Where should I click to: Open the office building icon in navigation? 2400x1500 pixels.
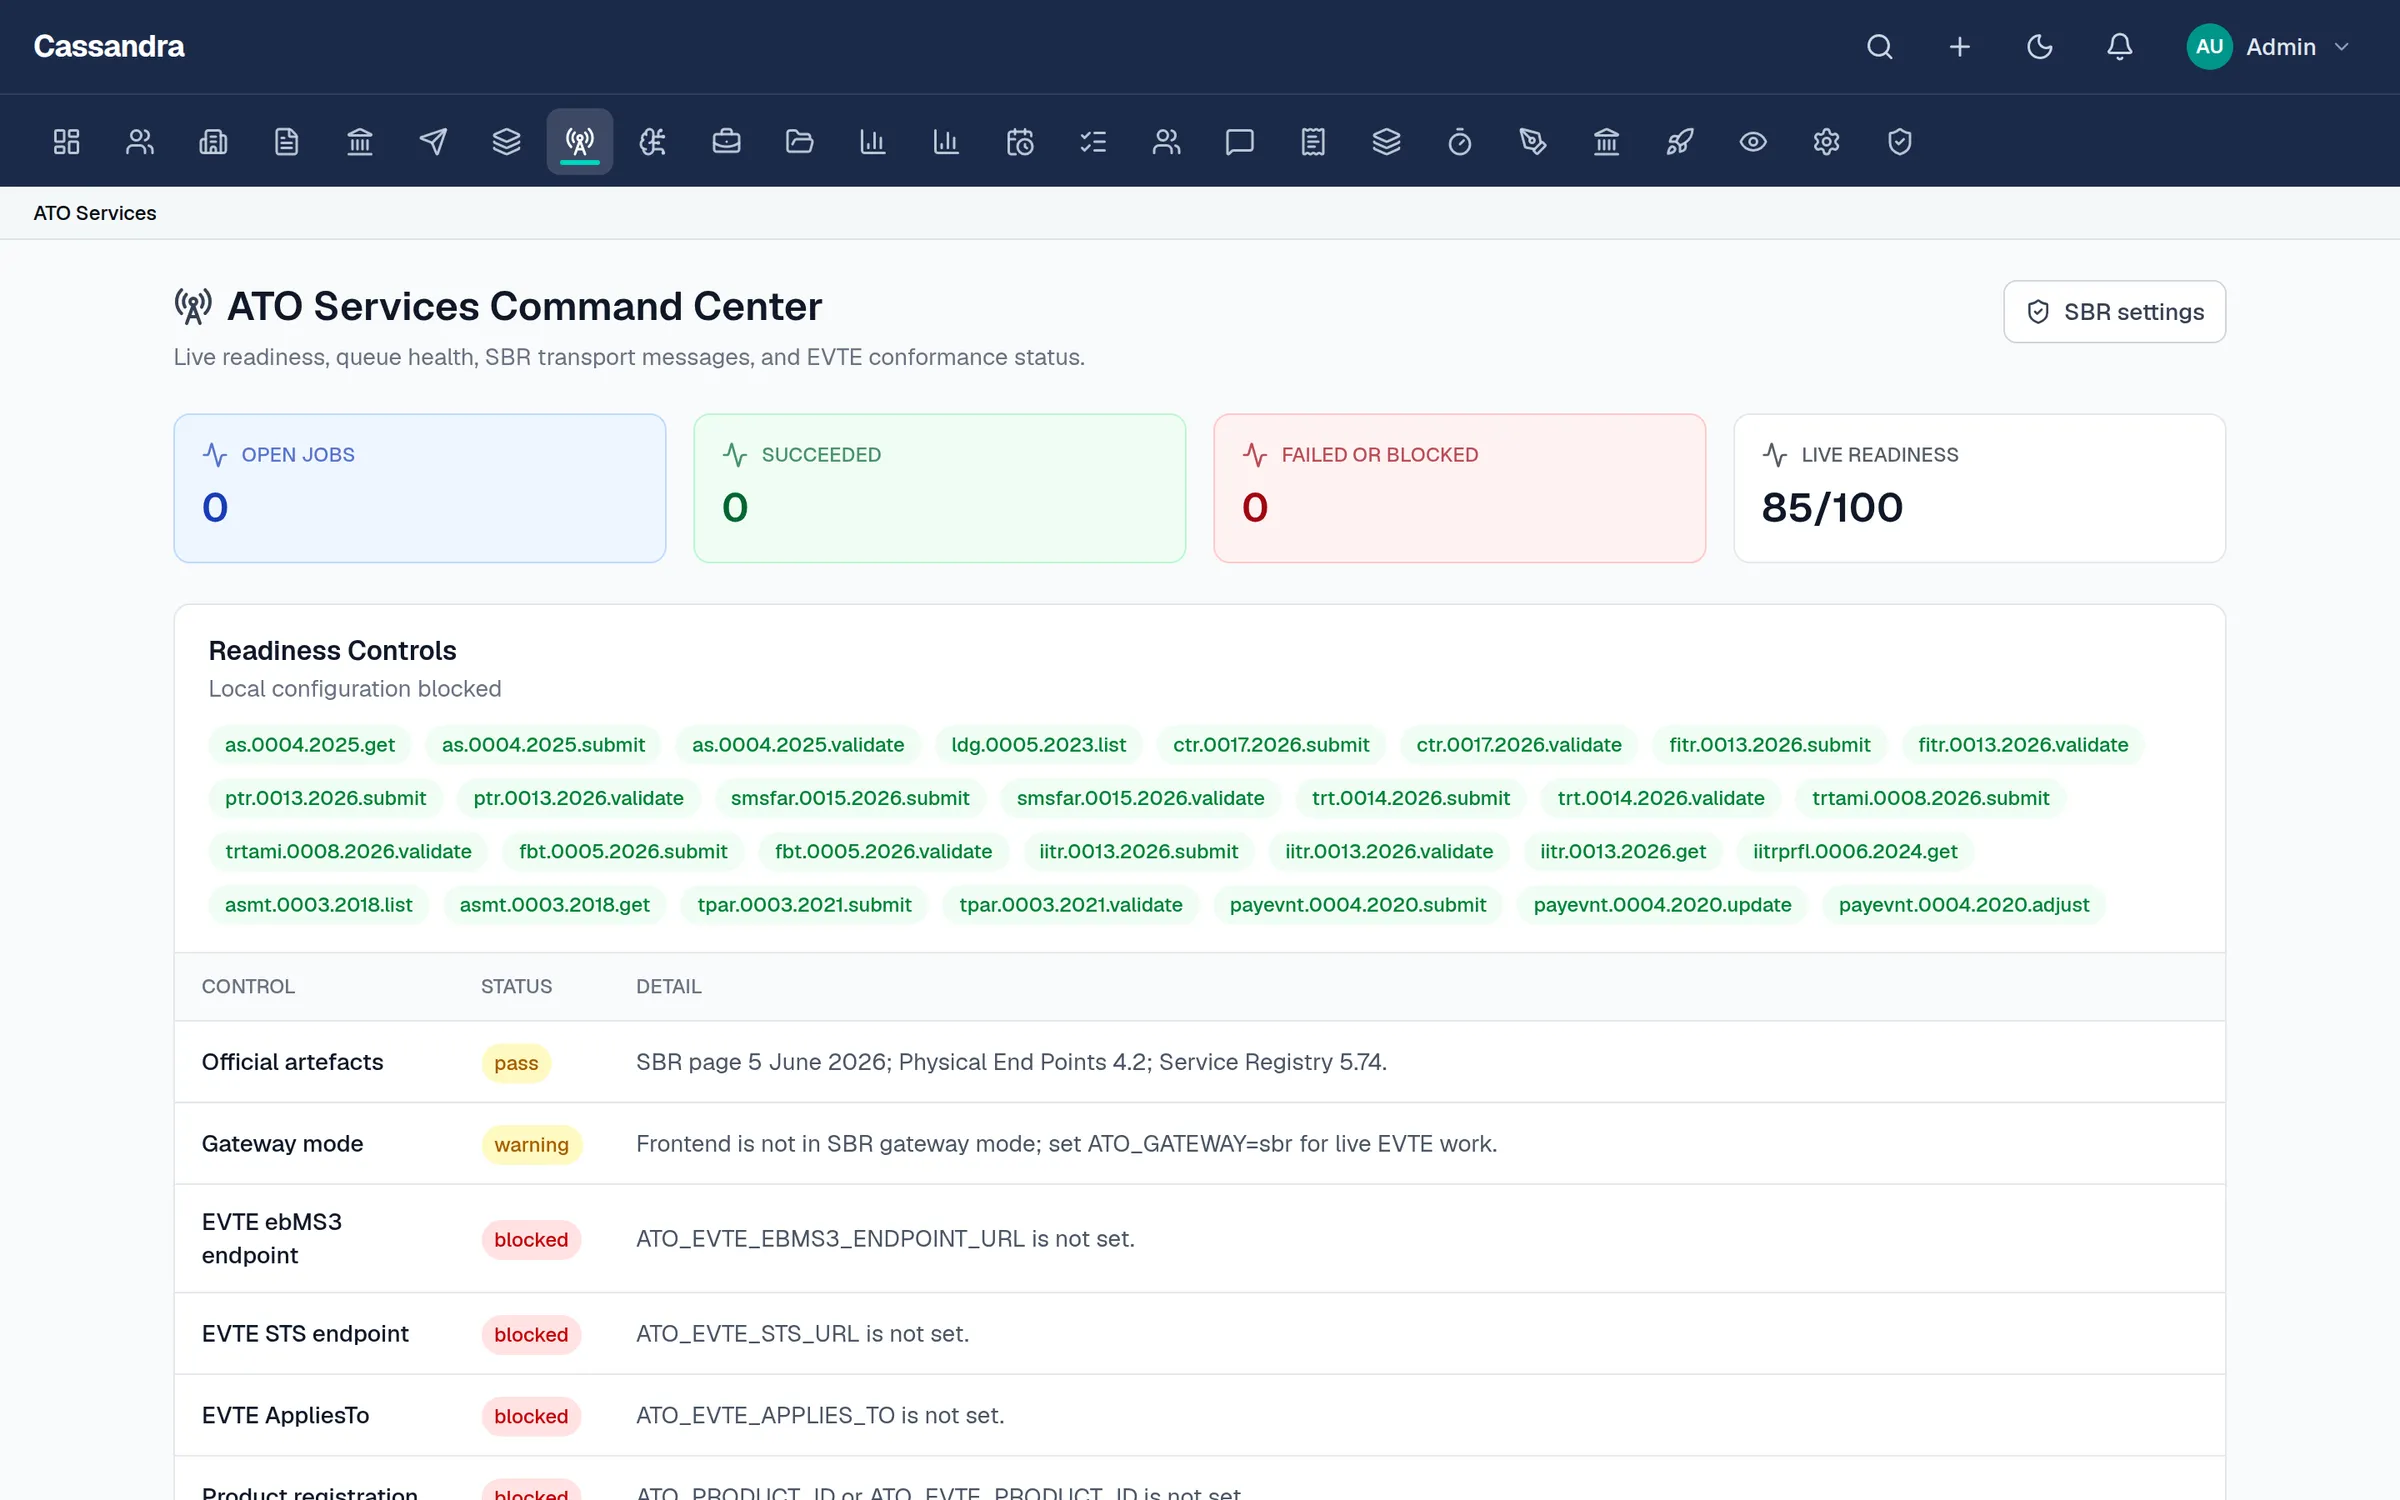213,142
